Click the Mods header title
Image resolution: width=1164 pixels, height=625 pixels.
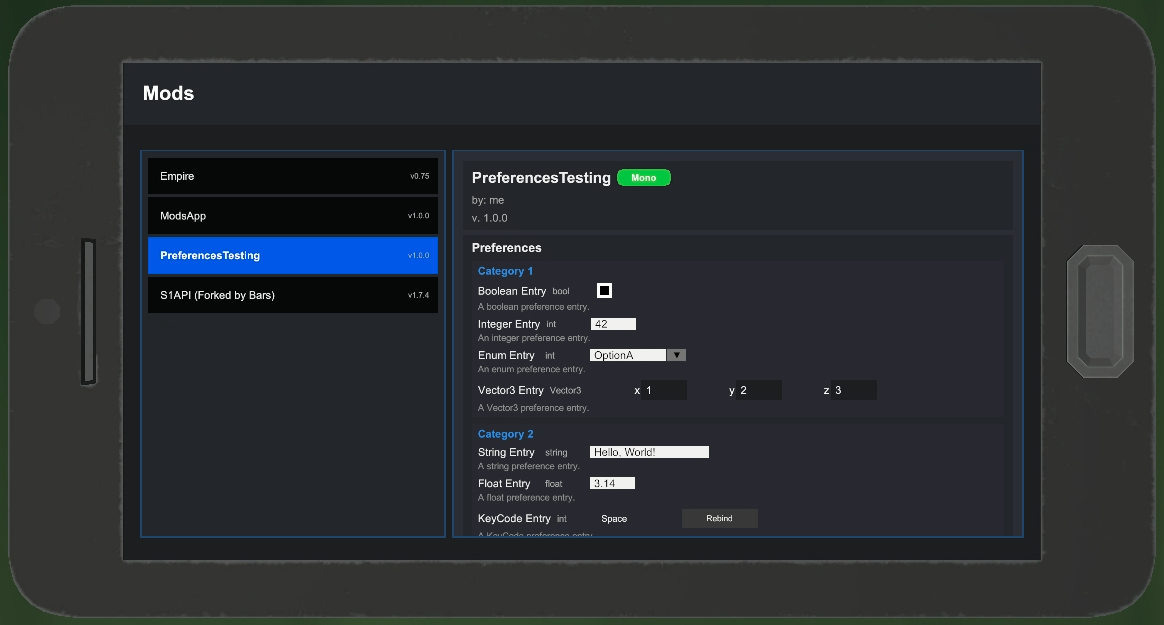[168, 93]
